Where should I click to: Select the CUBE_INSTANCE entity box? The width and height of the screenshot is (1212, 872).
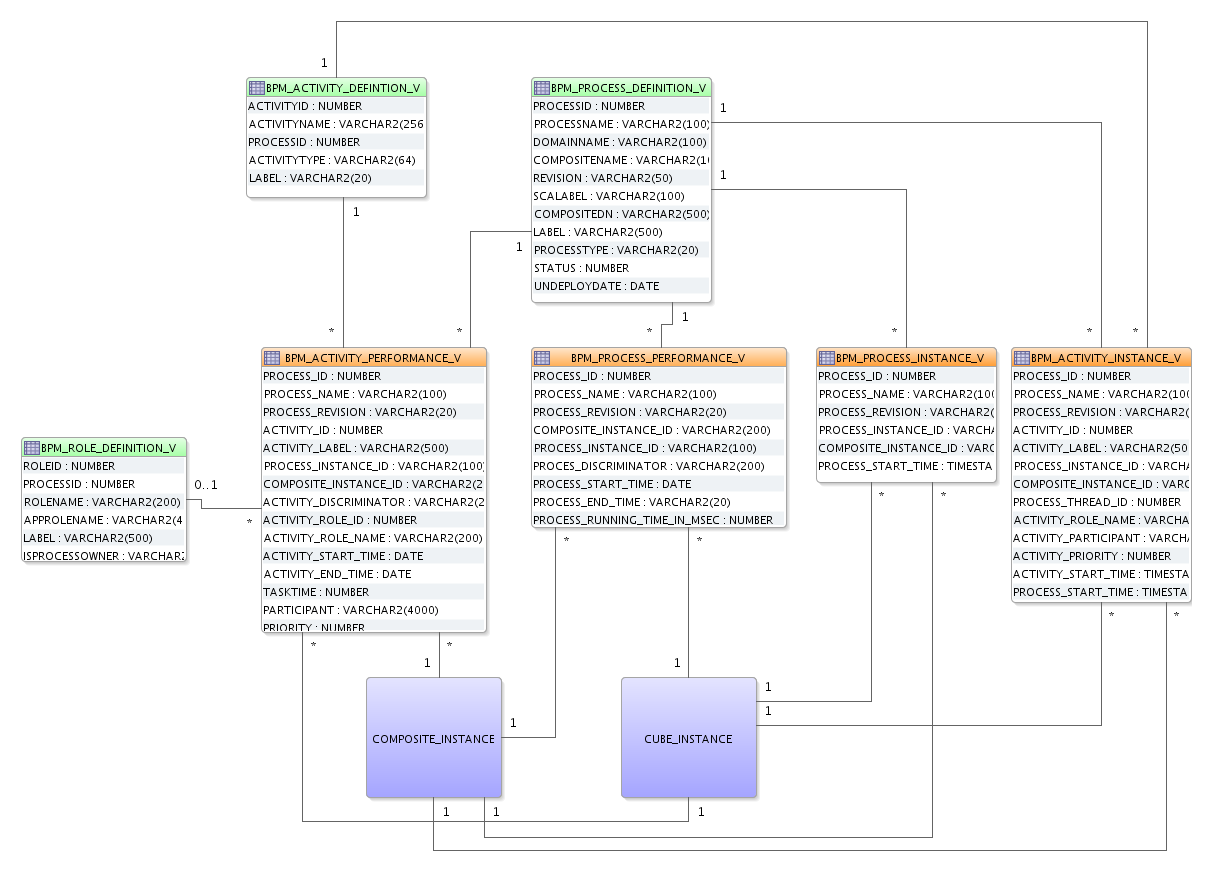(688, 738)
